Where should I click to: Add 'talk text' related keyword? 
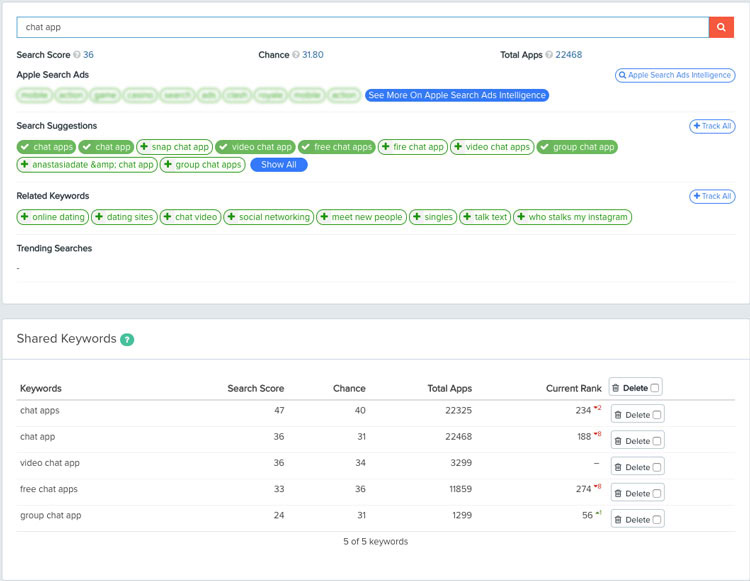485,217
